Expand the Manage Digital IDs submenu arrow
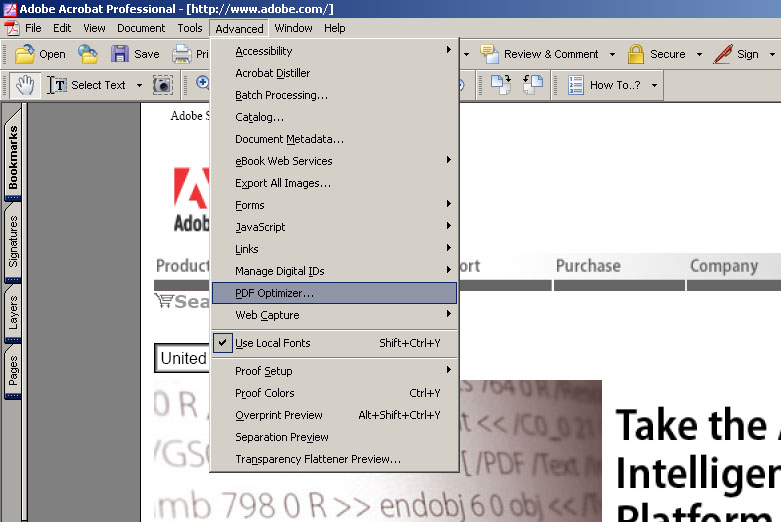Image resolution: width=781 pixels, height=522 pixels. pos(449,269)
